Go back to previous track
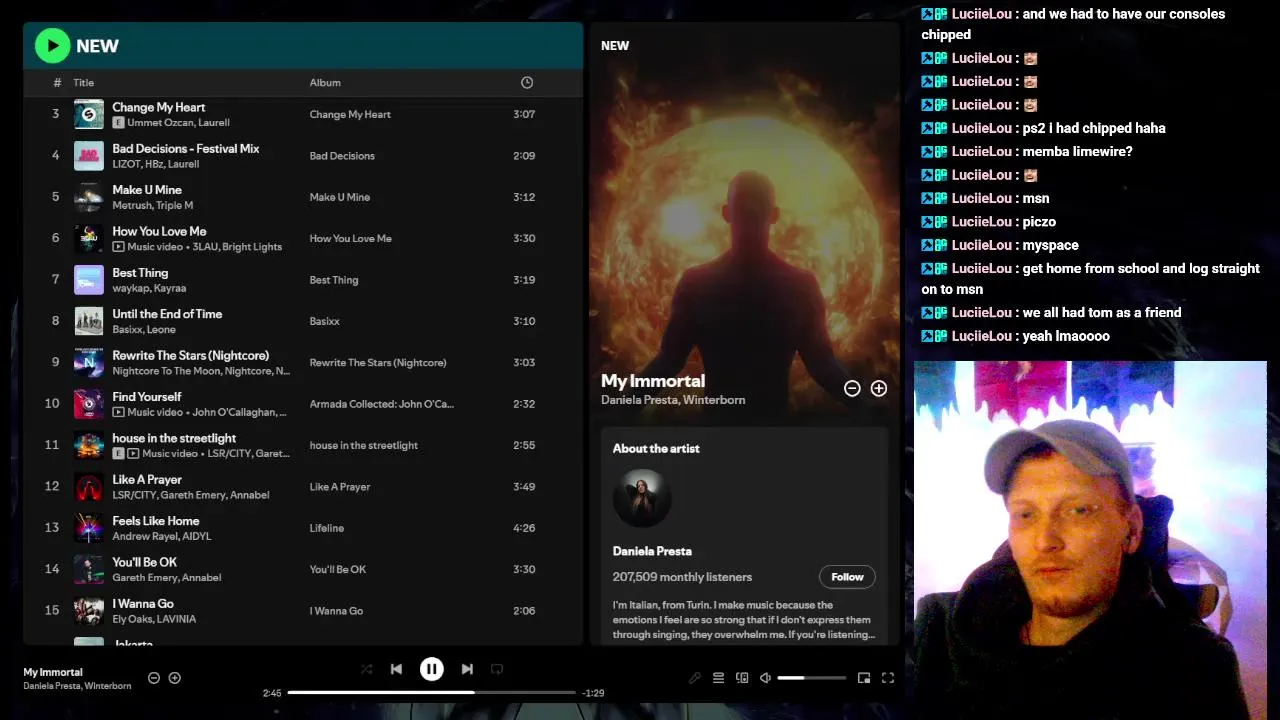The width and height of the screenshot is (1280, 720). coord(396,669)
